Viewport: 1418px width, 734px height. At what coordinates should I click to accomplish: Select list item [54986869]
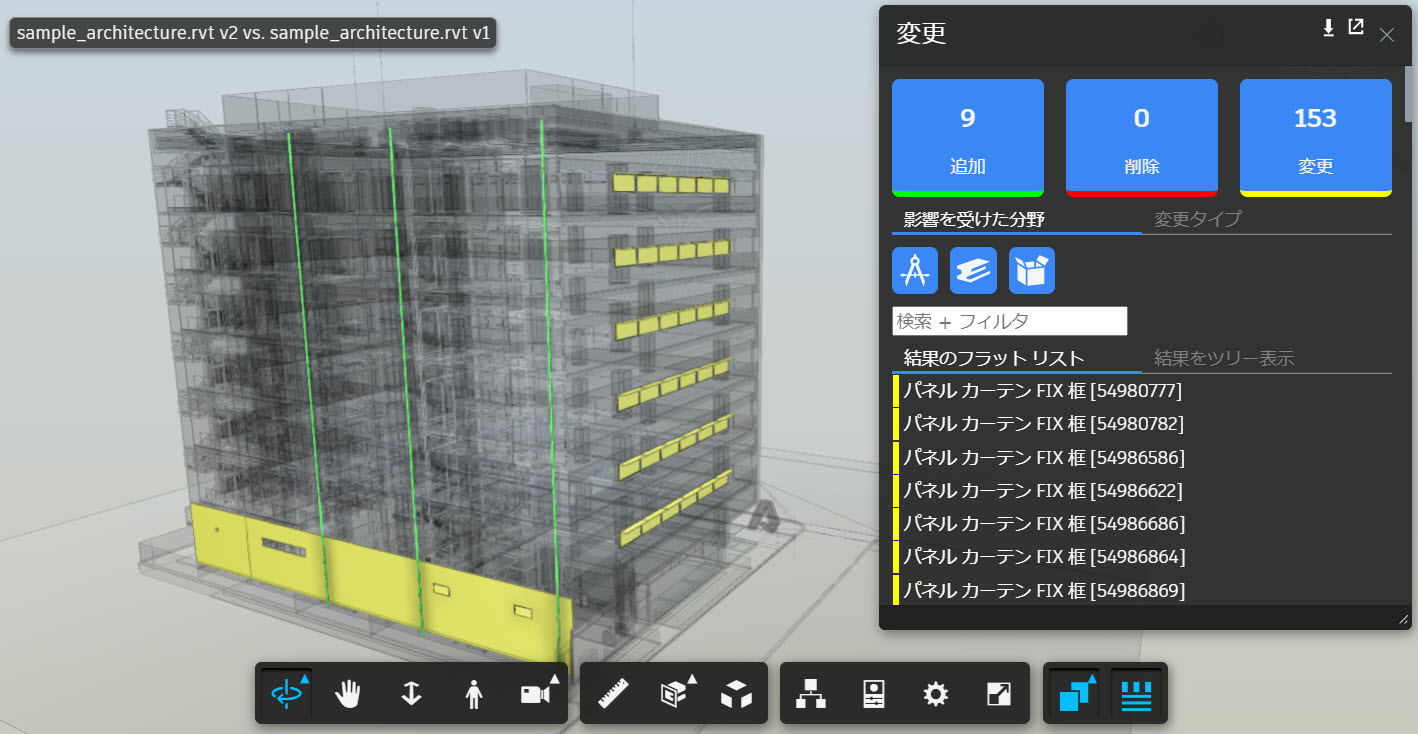(x=1142, y=590)
